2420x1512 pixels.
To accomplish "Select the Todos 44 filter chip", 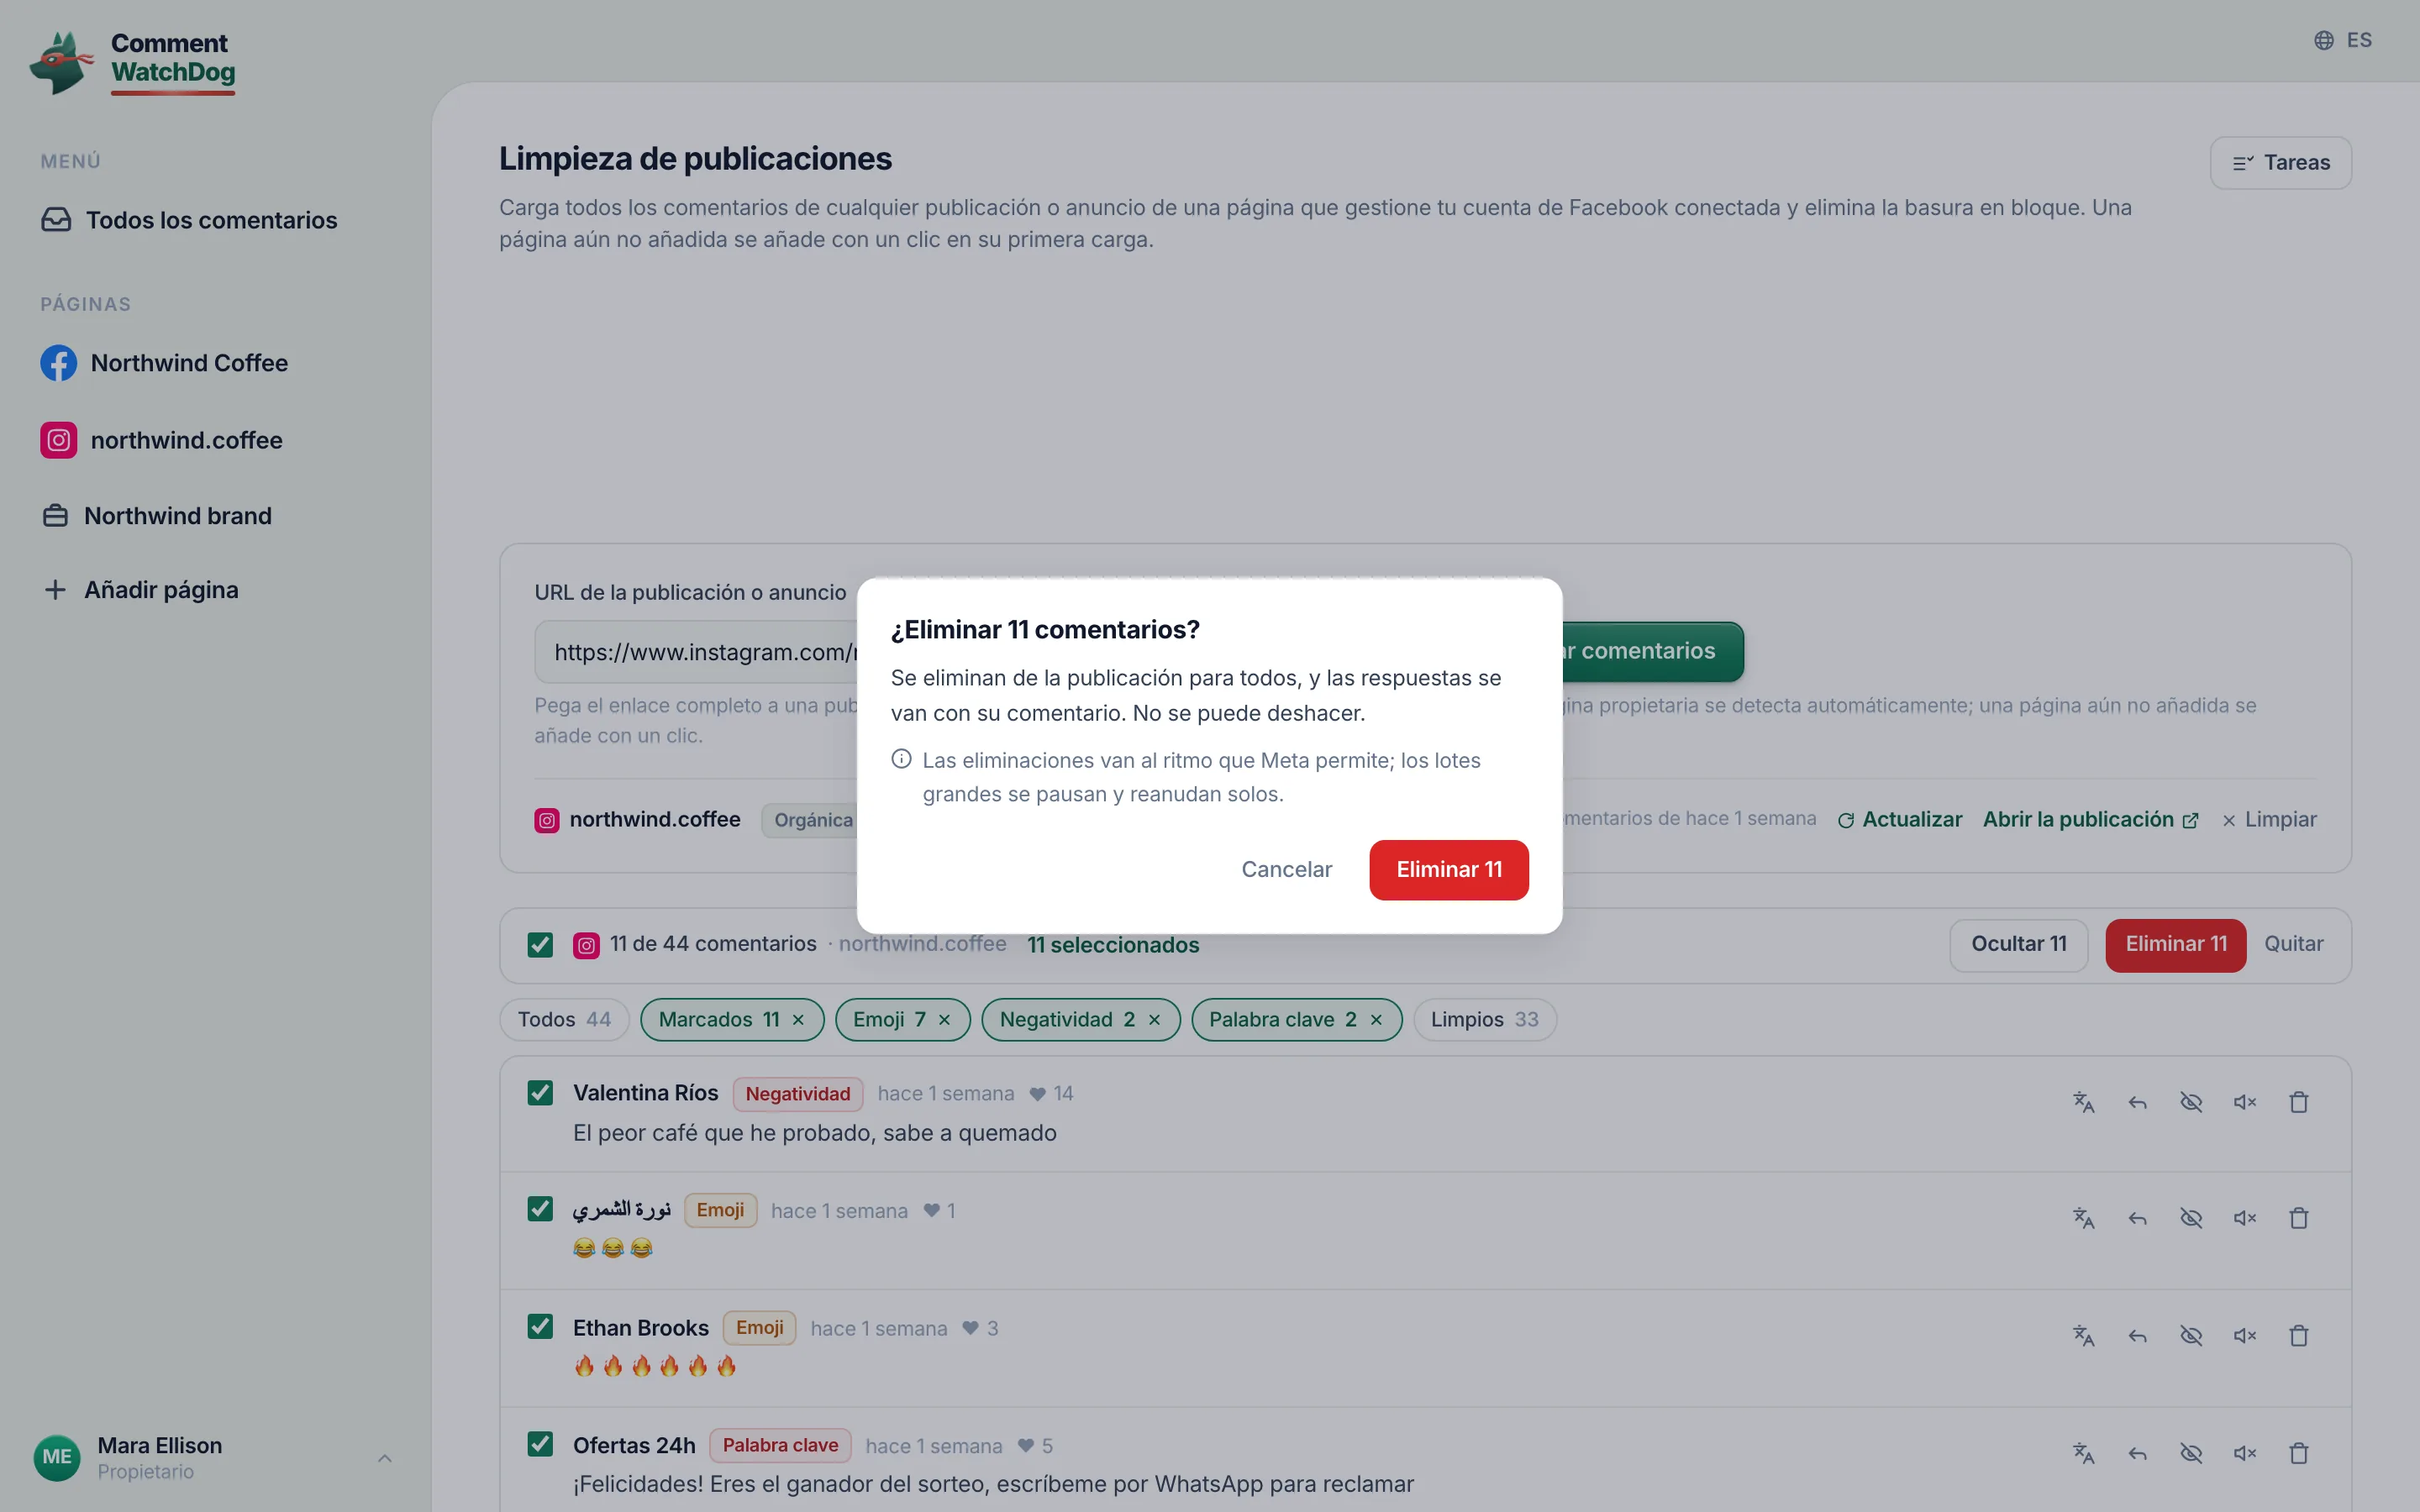I will point(564,1020).
